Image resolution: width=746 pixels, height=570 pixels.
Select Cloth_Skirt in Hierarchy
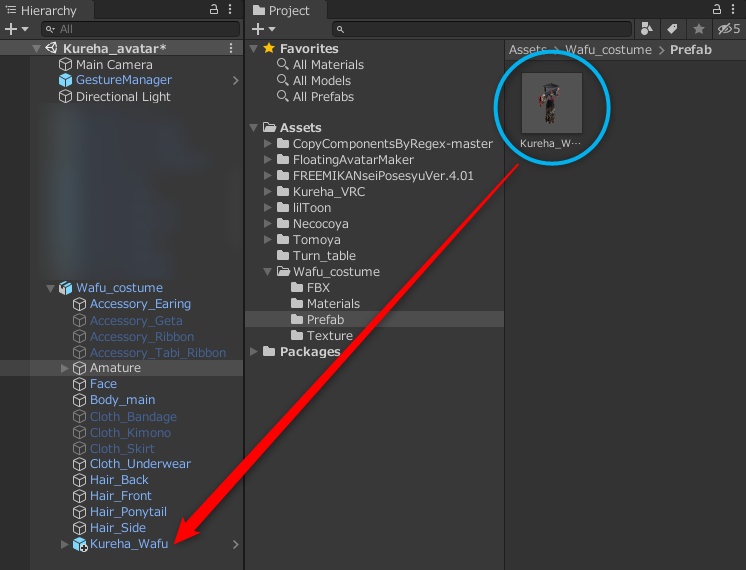point(122,448)
